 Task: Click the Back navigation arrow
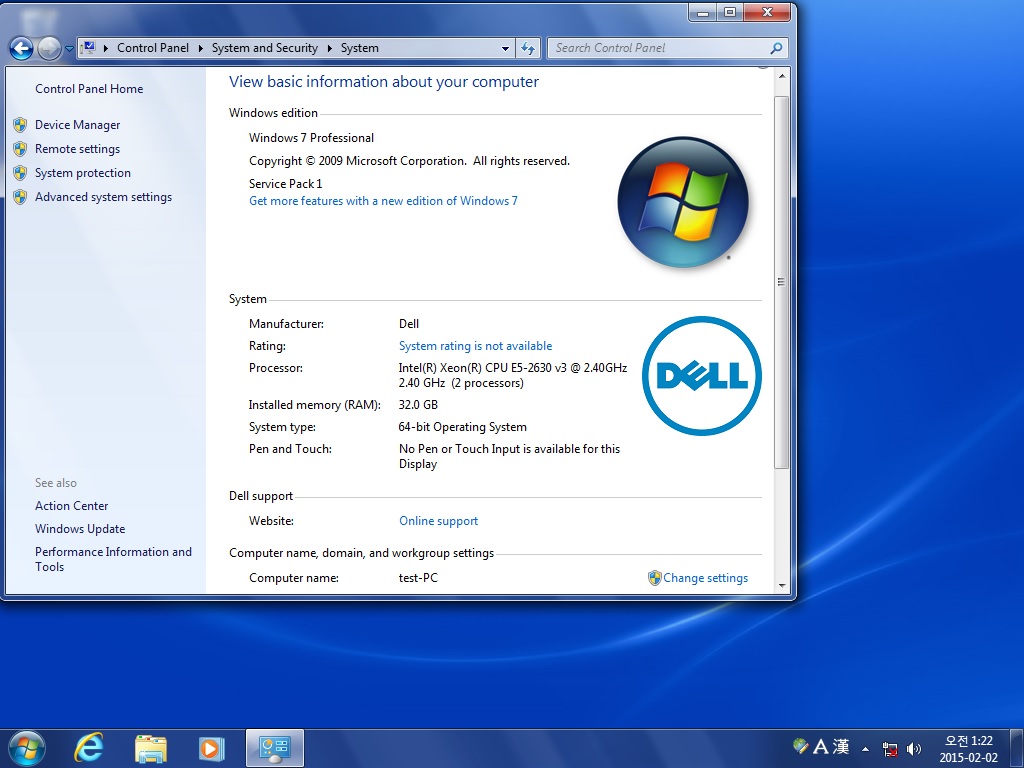tap(21, 48)
